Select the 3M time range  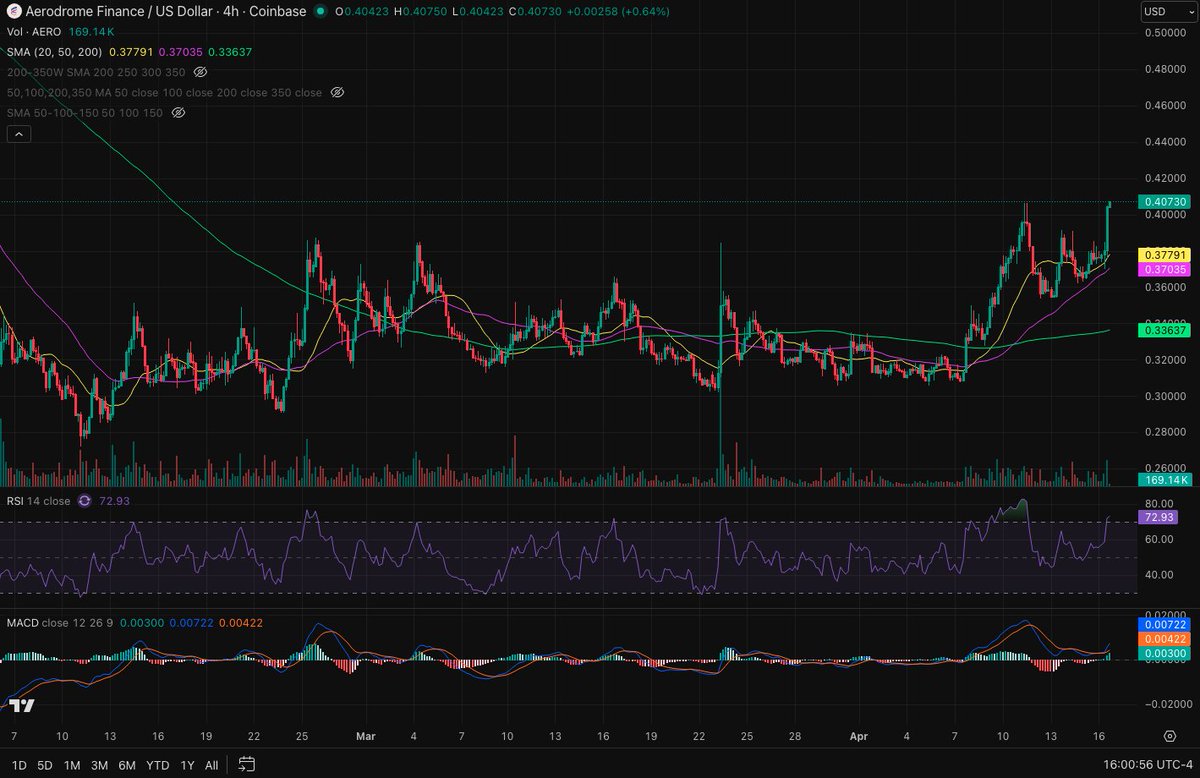click(99, 765)
